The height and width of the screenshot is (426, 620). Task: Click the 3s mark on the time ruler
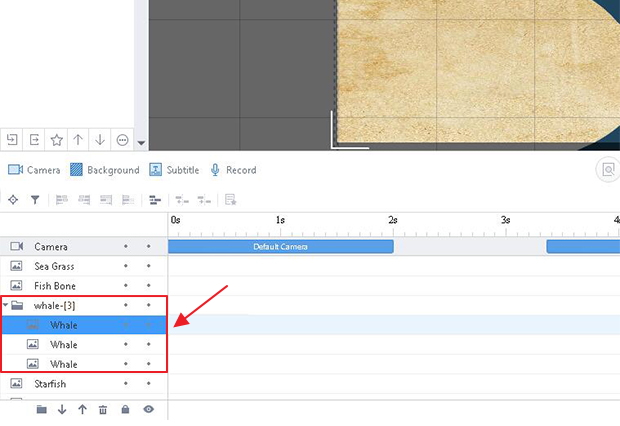[x=505, y=220]
